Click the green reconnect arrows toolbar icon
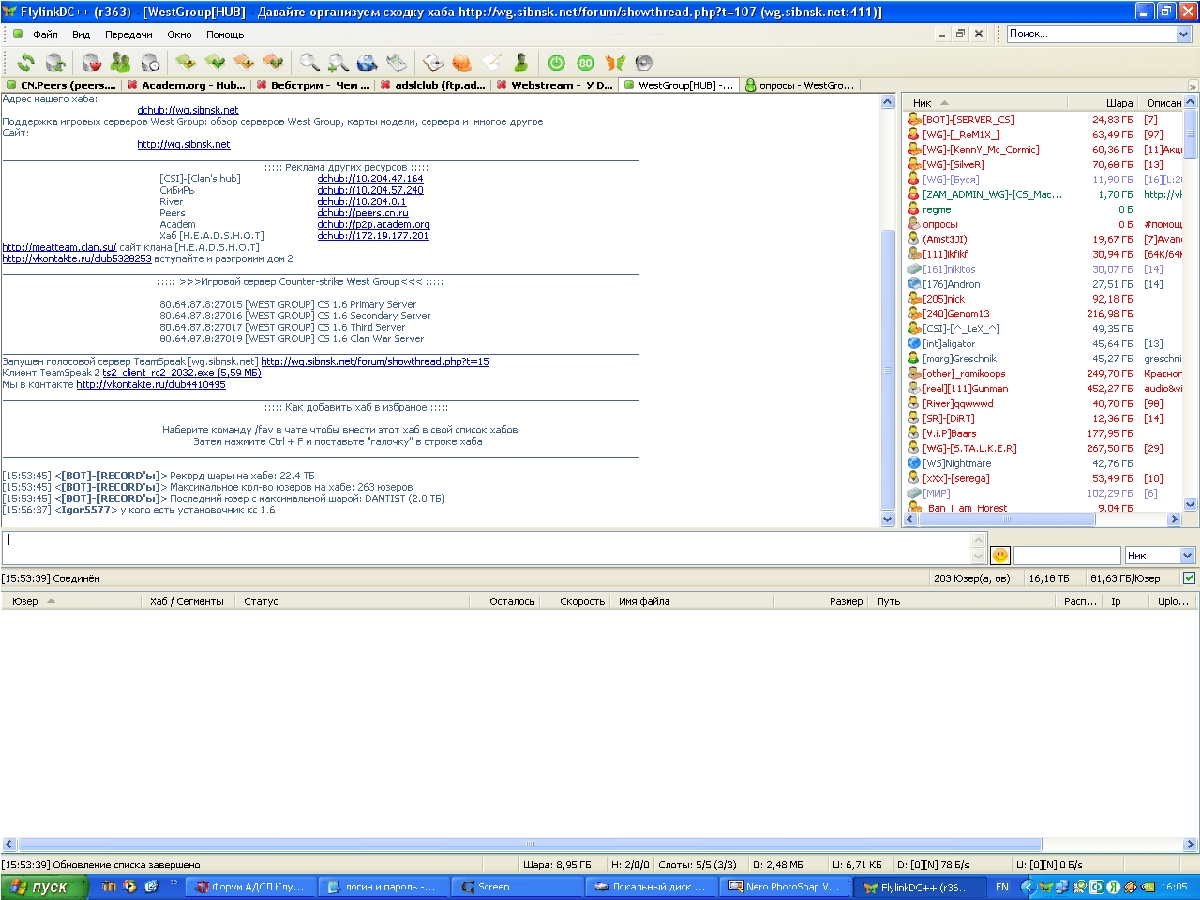The width and height of the screenshot is (1200, 900). 25,62
